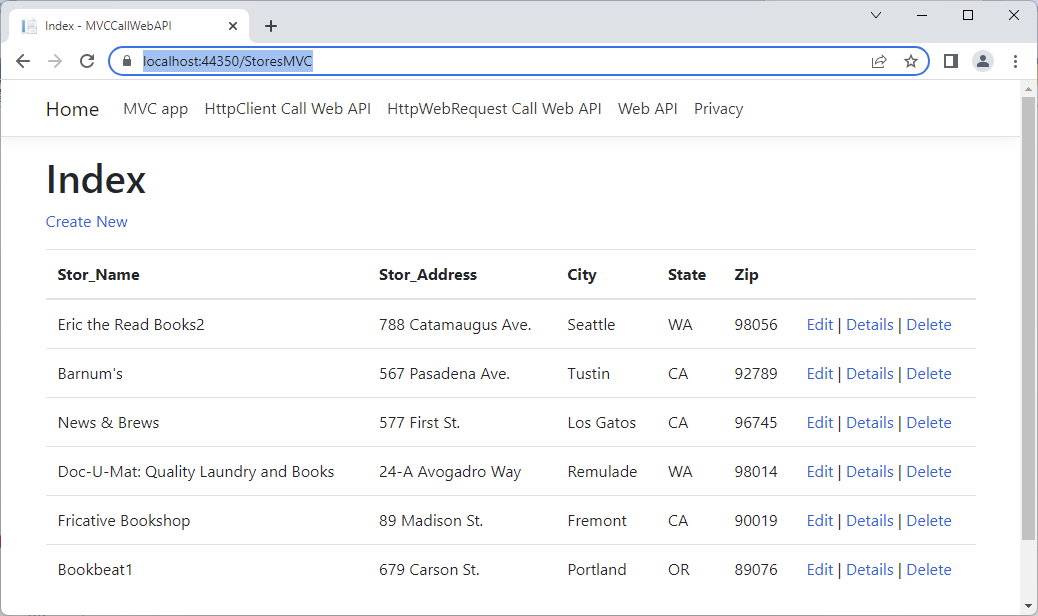View details for News & Brews
The height and width of the screenshot is (616, 1038).
coord(869,423)
